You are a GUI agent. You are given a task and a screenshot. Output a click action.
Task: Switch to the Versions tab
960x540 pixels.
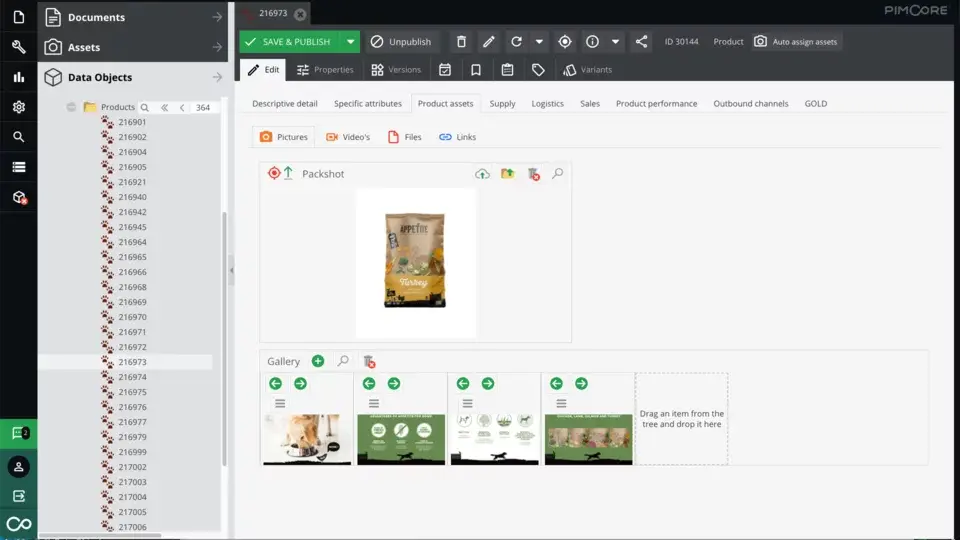(396, 70)
